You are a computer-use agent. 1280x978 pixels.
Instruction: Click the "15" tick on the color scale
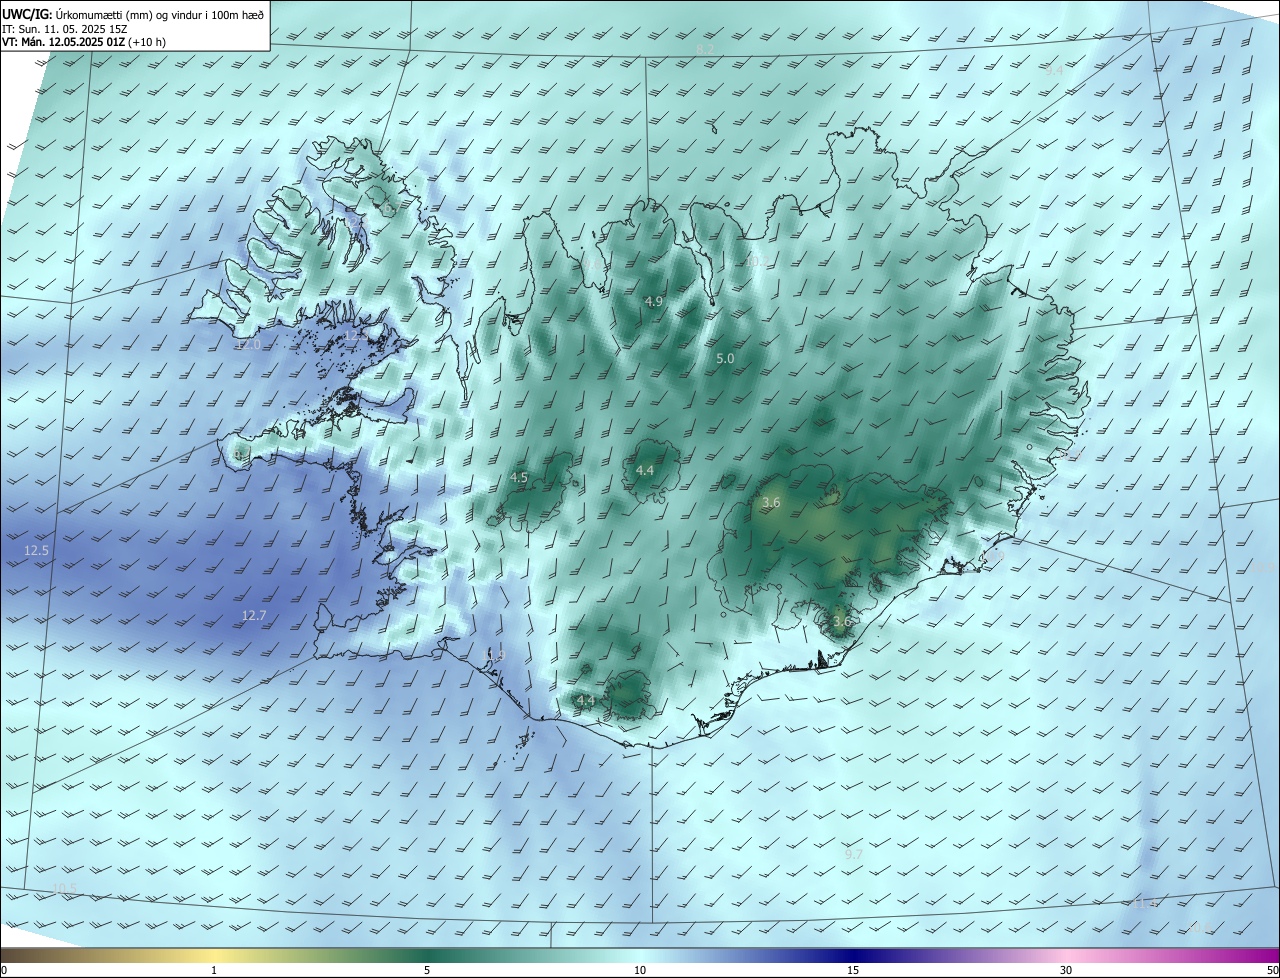[x=853, y=970]
